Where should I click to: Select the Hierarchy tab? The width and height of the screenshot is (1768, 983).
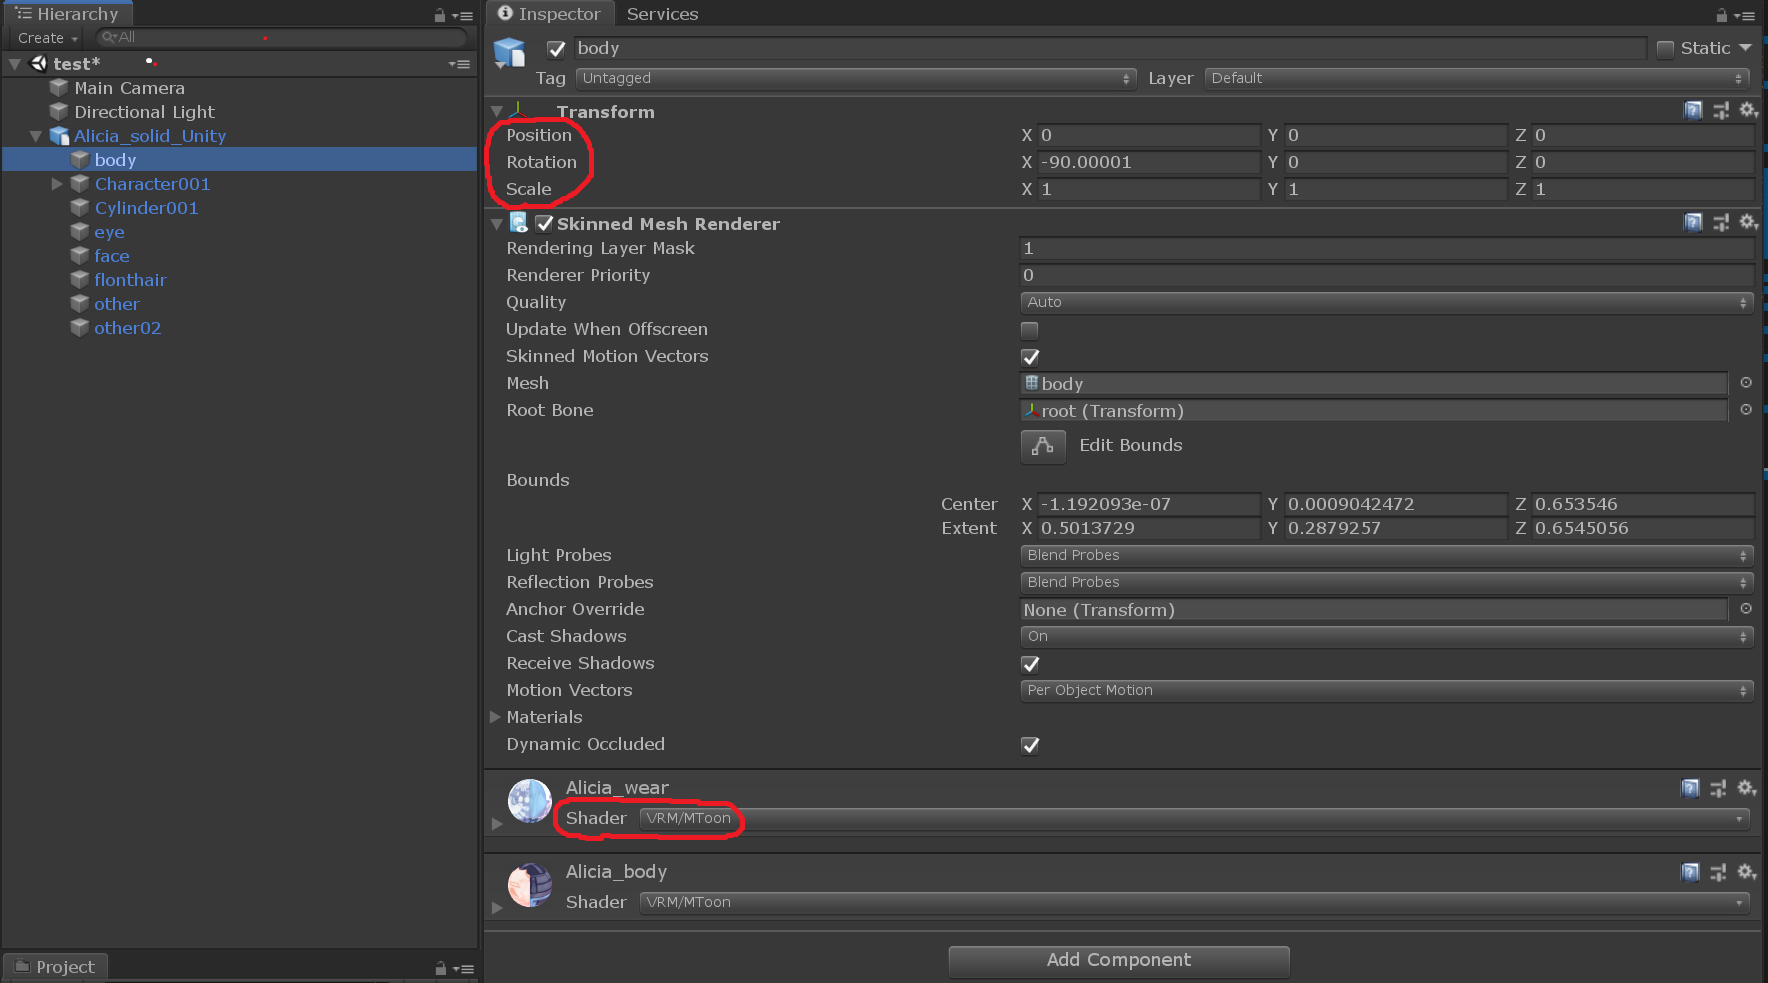coord(67,14)
